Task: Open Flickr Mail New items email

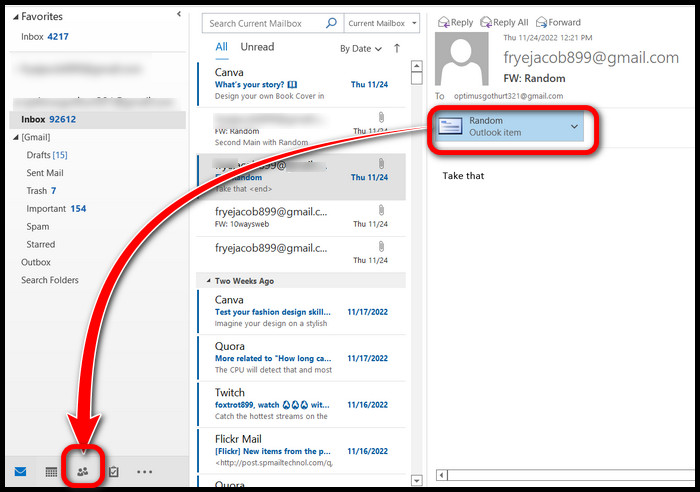Action: click(301, 451)
